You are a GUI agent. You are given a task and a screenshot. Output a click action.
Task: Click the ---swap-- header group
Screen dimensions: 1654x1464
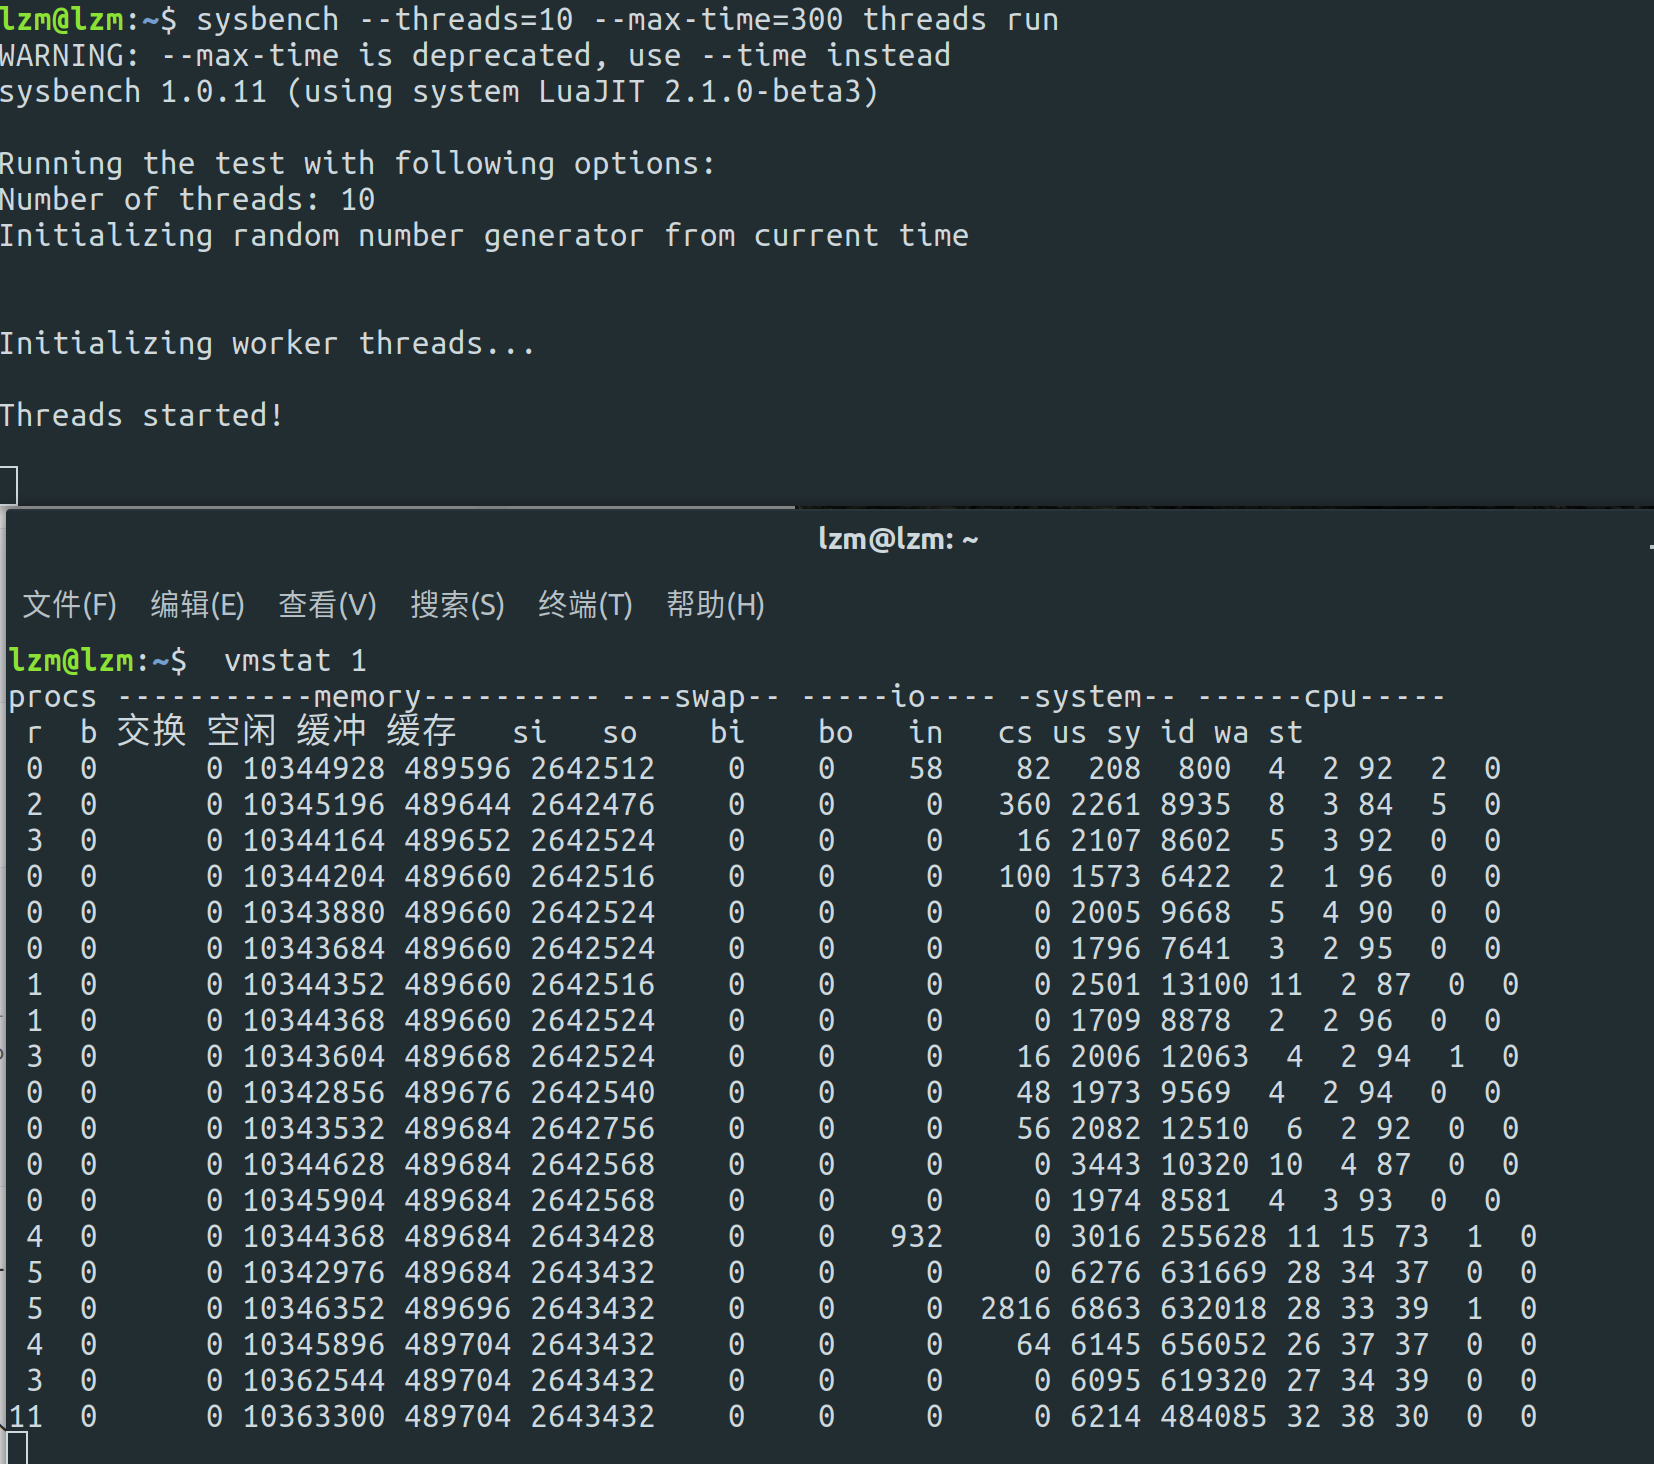coord(701,696)
